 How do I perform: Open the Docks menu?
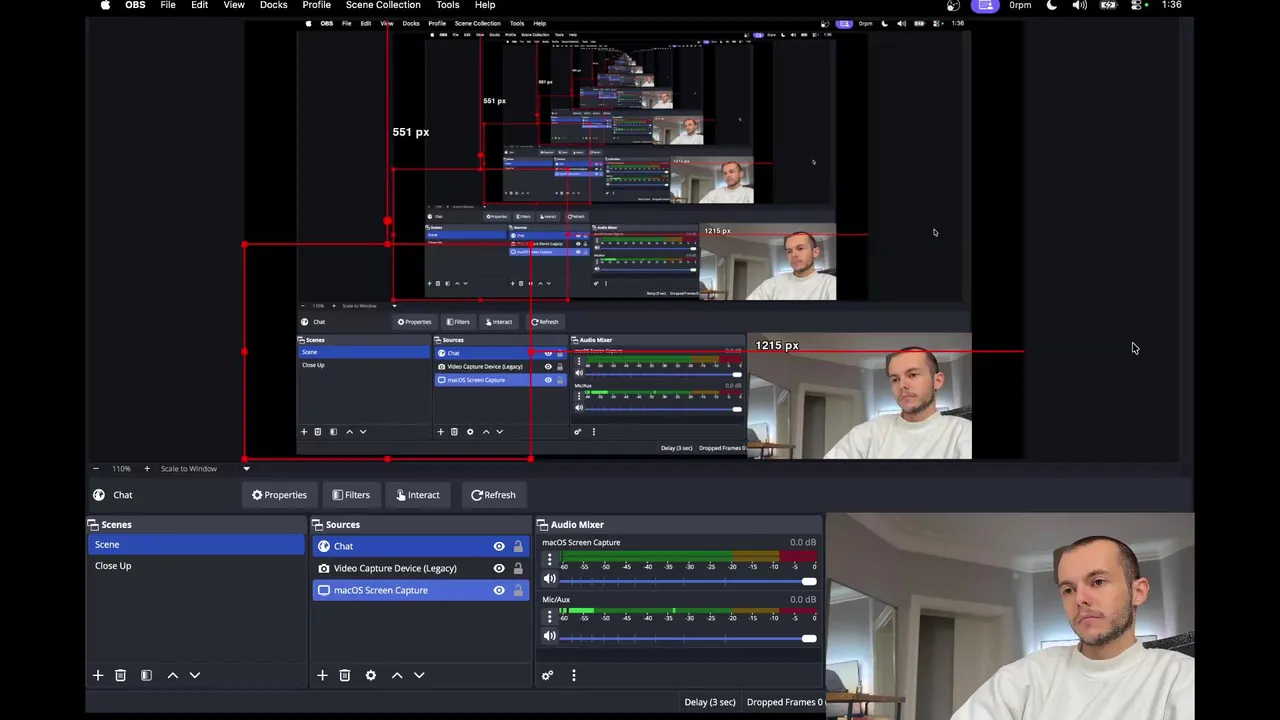click(x=274, y=5)
